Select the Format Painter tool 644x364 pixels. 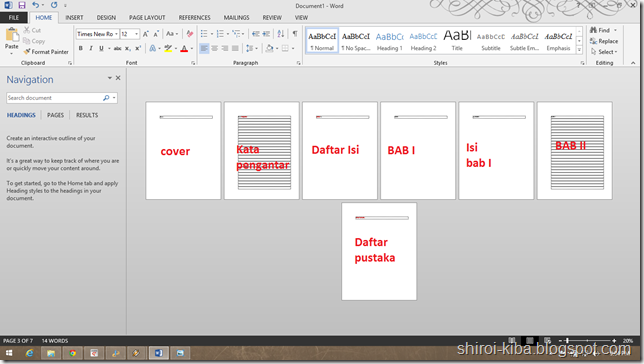click(46, 52)
